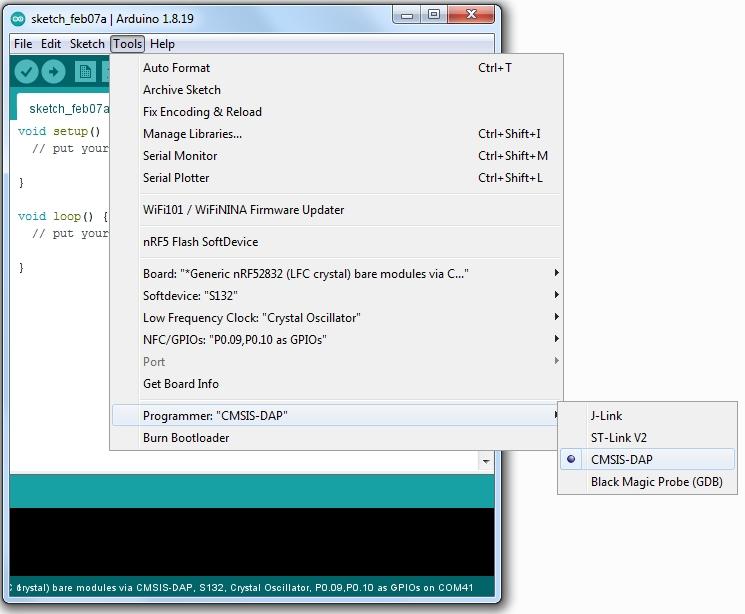Click Get Board Info
The image size is (745, 614).
[336, 384]
